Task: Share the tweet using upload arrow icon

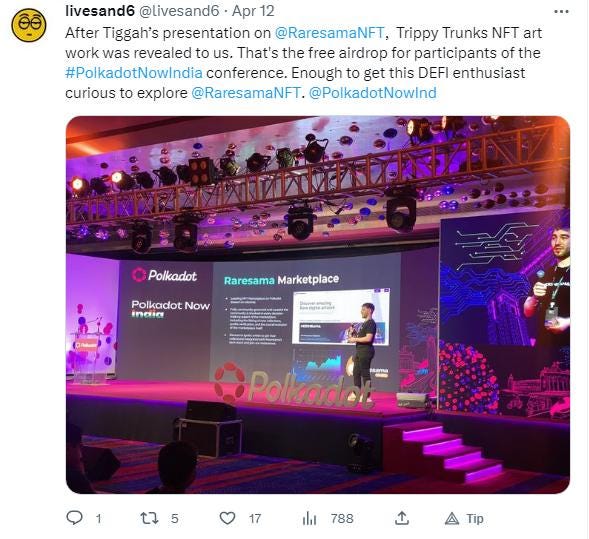Action: [402, 518]
